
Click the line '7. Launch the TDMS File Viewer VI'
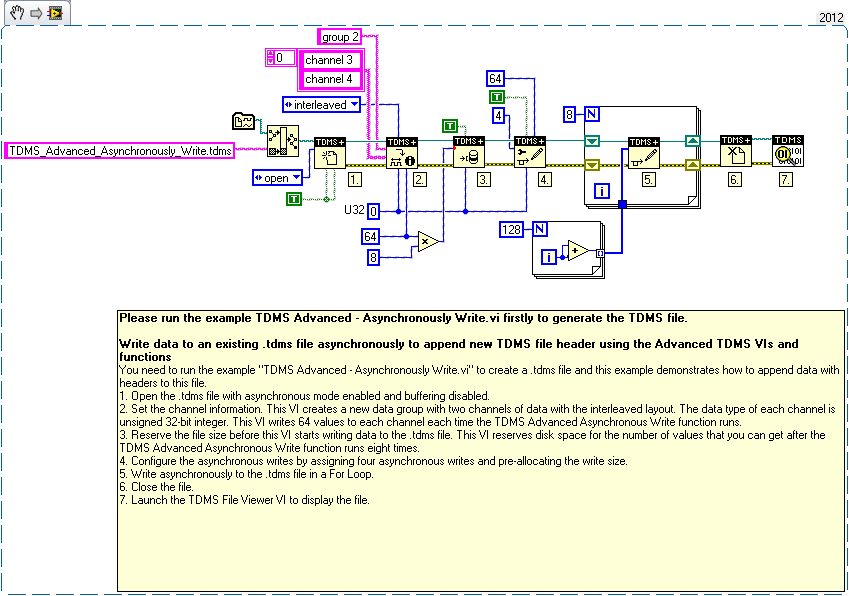tap(244, 500)
